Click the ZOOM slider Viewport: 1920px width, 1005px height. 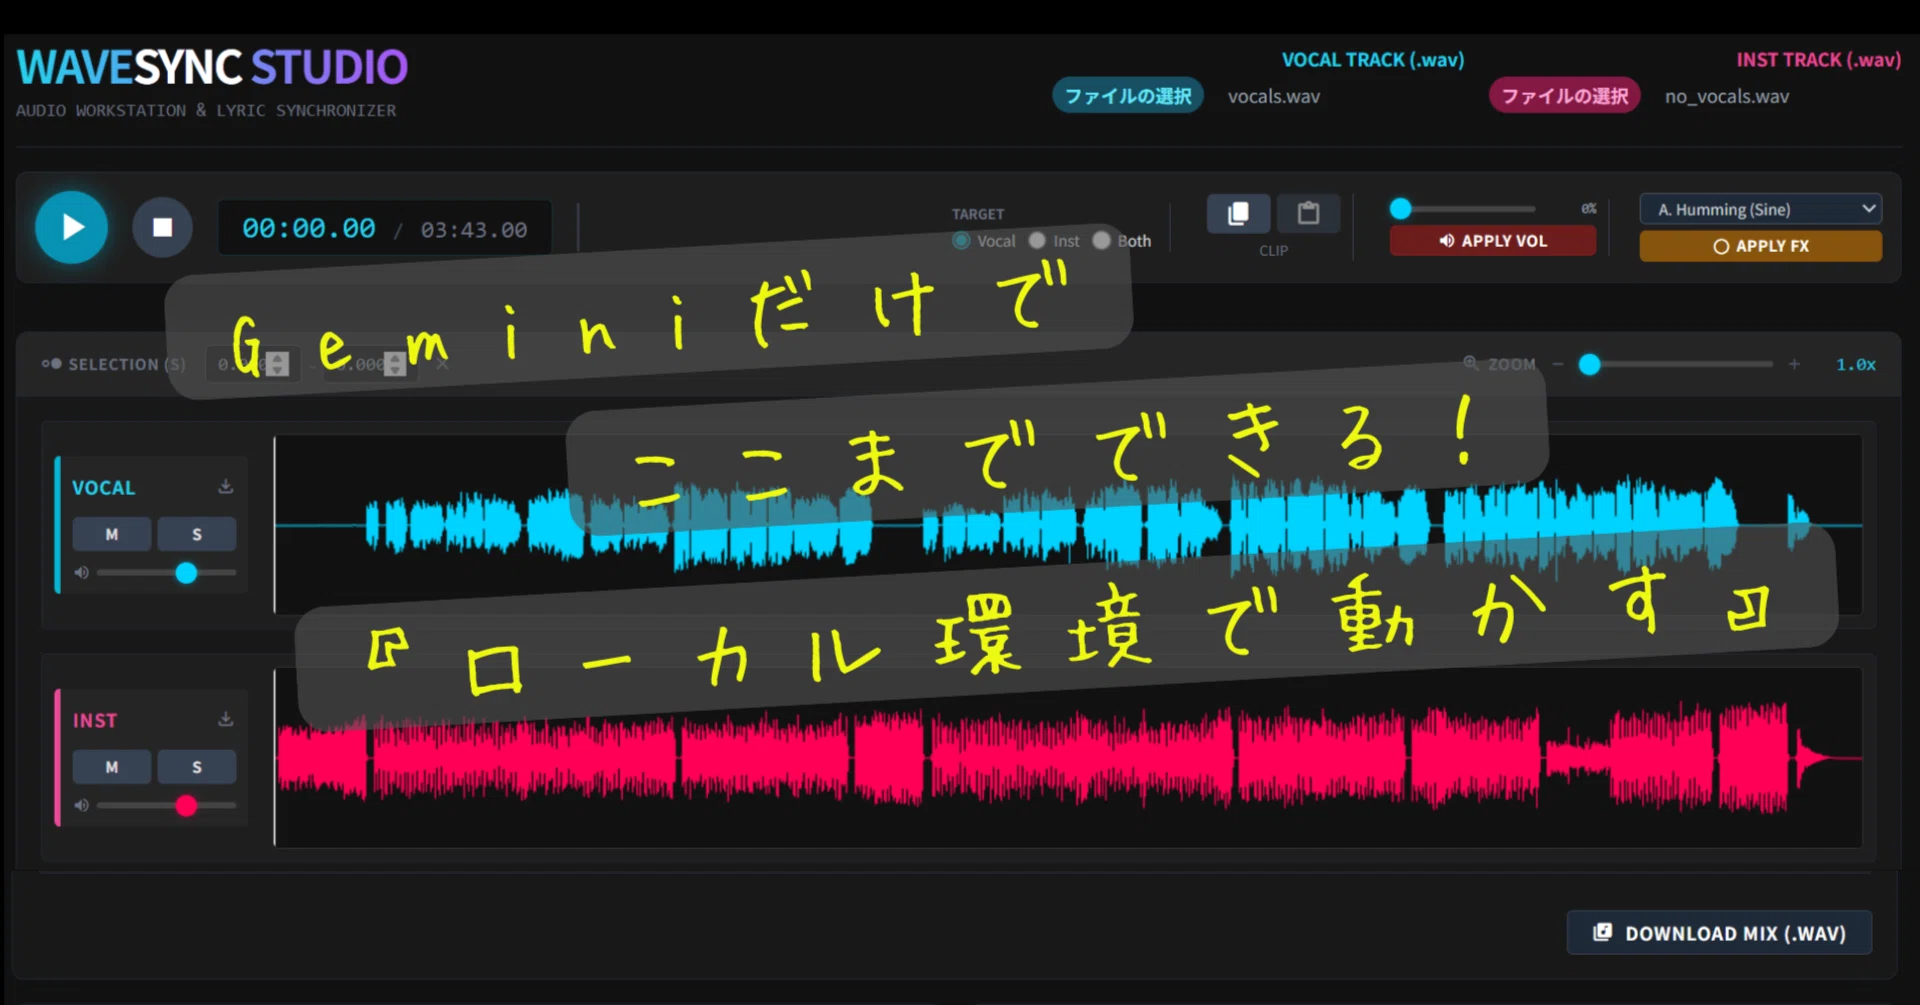(1676, 365)
